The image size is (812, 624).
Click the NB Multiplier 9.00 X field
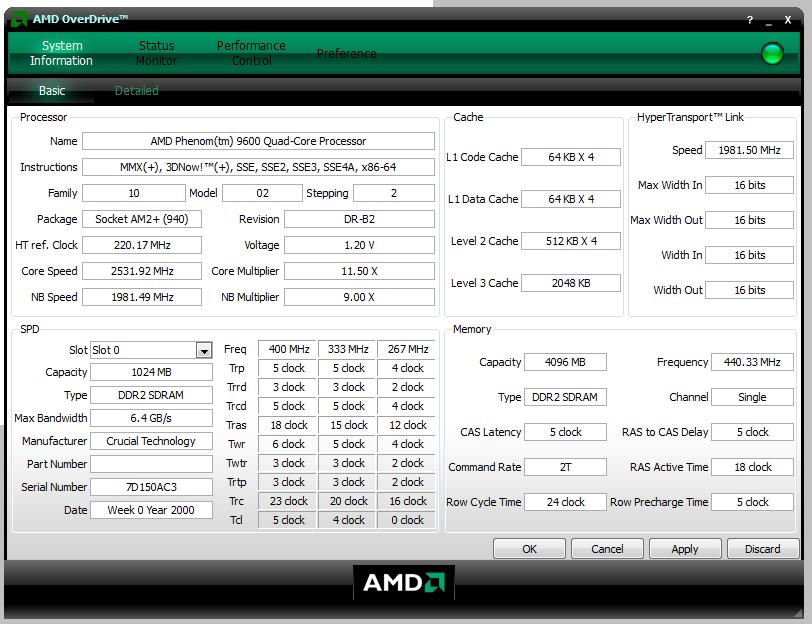tap(359, 297)
